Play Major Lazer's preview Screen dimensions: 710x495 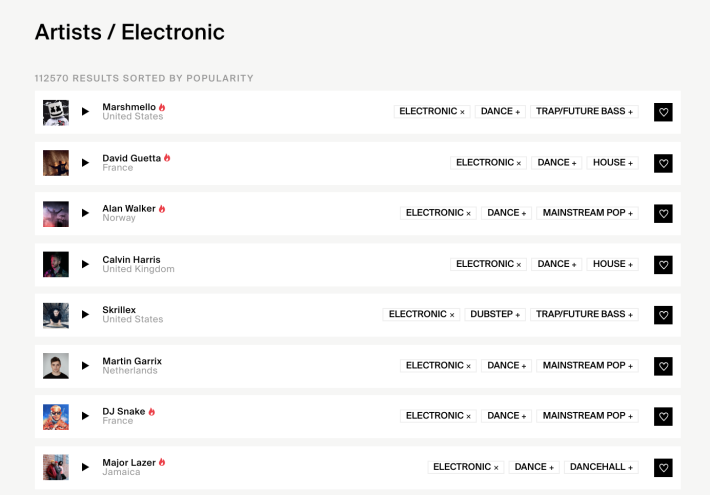pos(85,467)
